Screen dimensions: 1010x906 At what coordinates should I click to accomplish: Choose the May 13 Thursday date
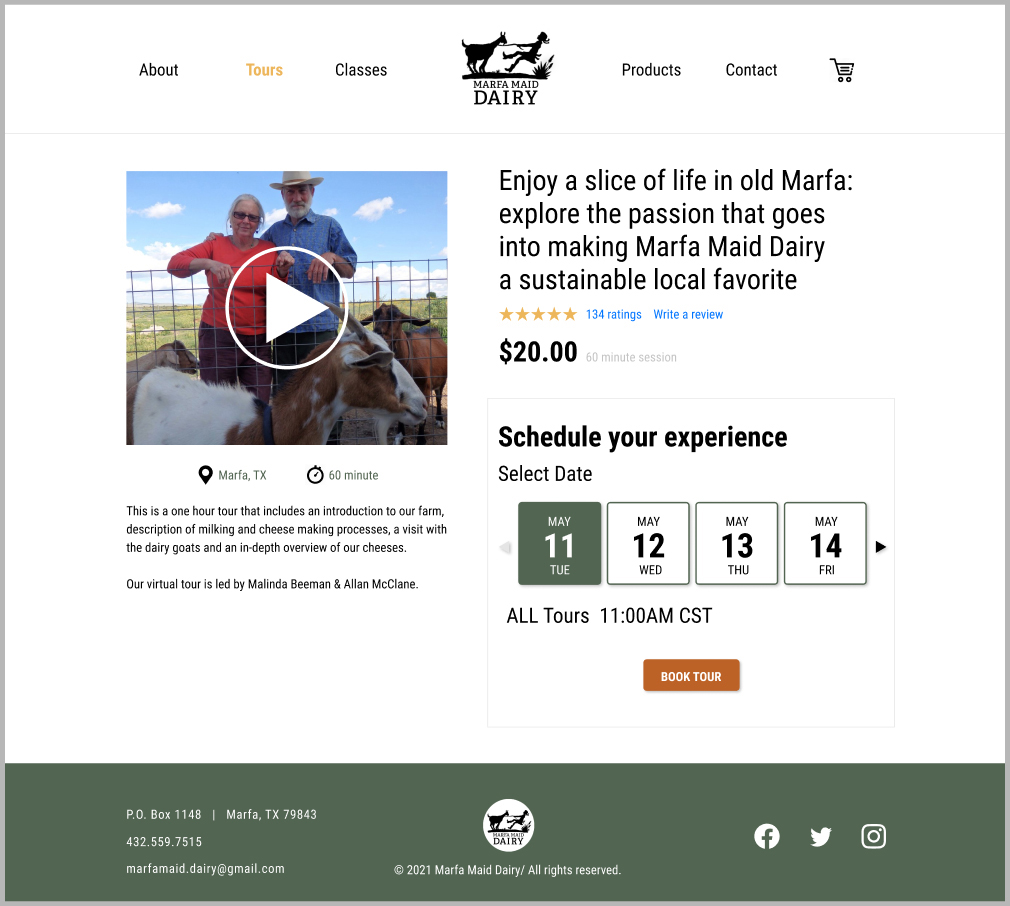pyautogui.click(x=737, y=543)
